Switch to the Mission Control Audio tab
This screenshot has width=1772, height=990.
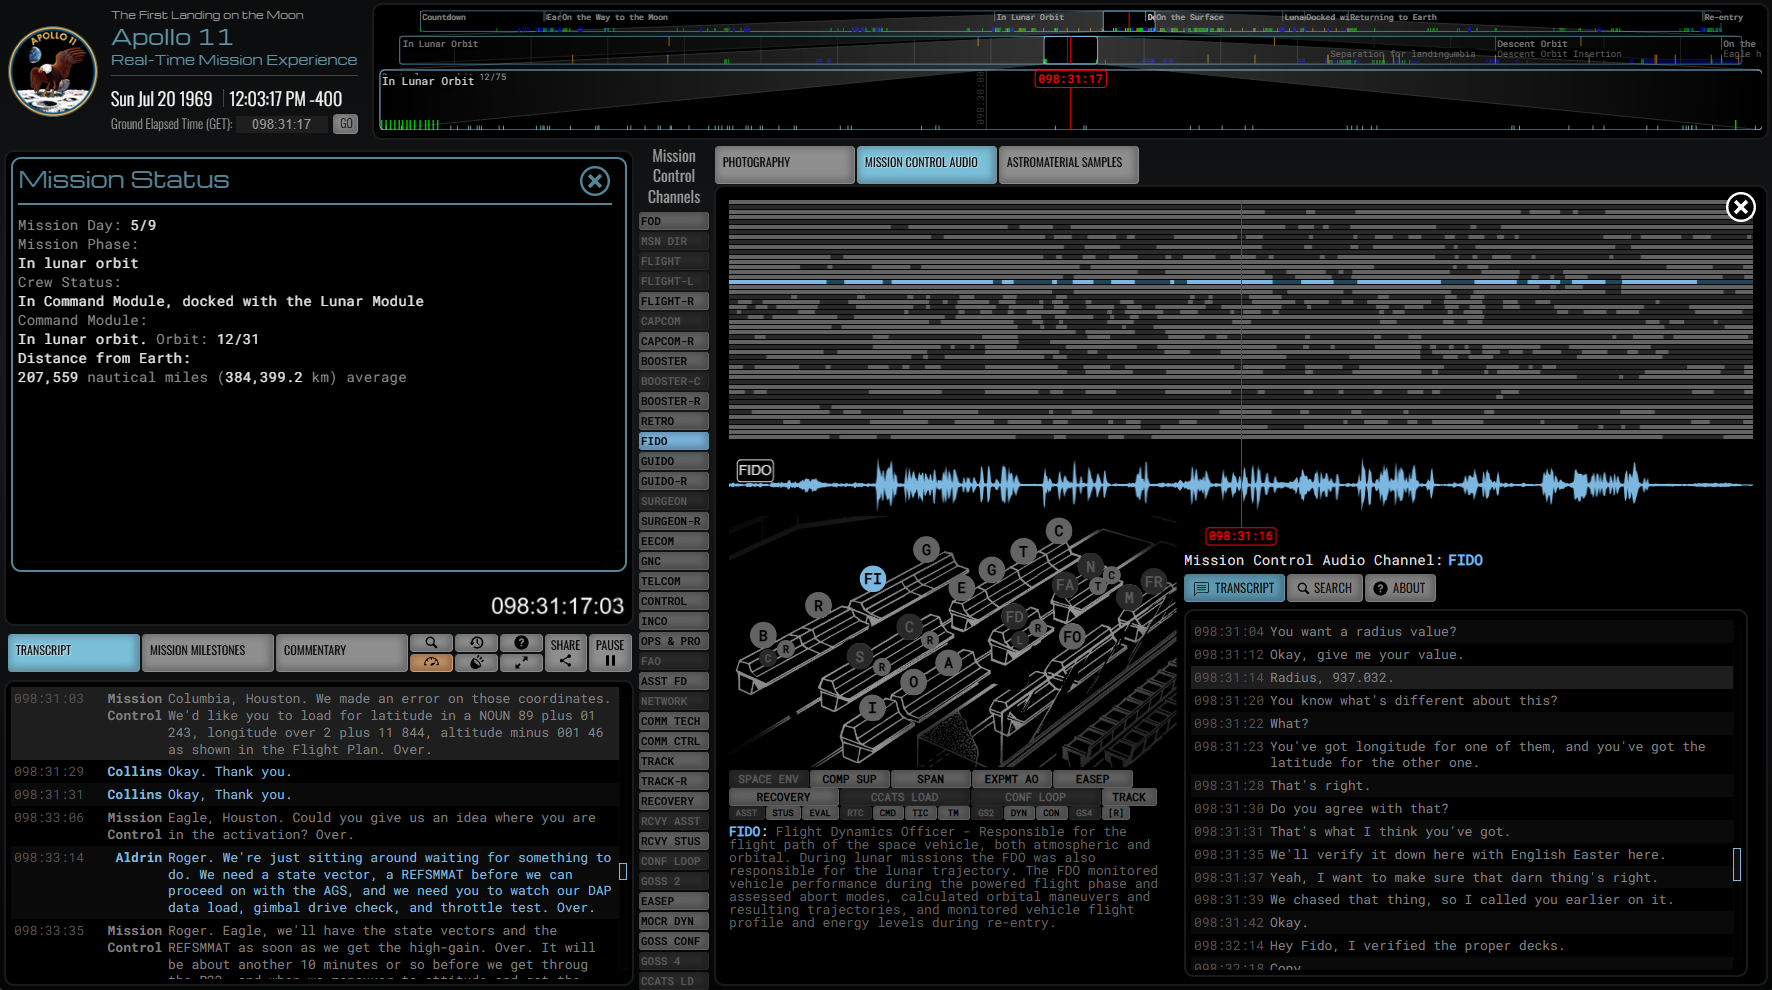(x=927, y=164)
